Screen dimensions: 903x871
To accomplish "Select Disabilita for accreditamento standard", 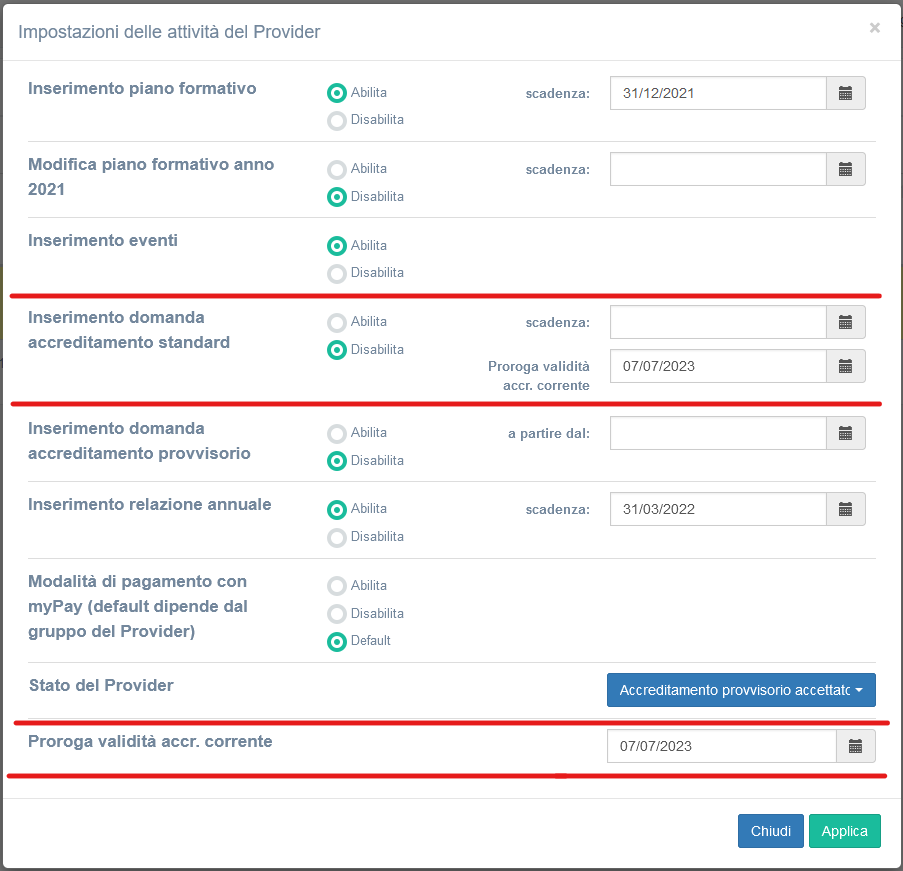I will pos(337,350).
